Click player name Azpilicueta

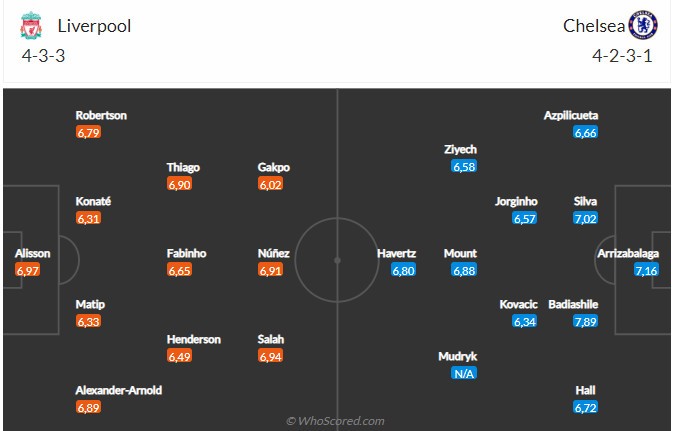point(573,115)
